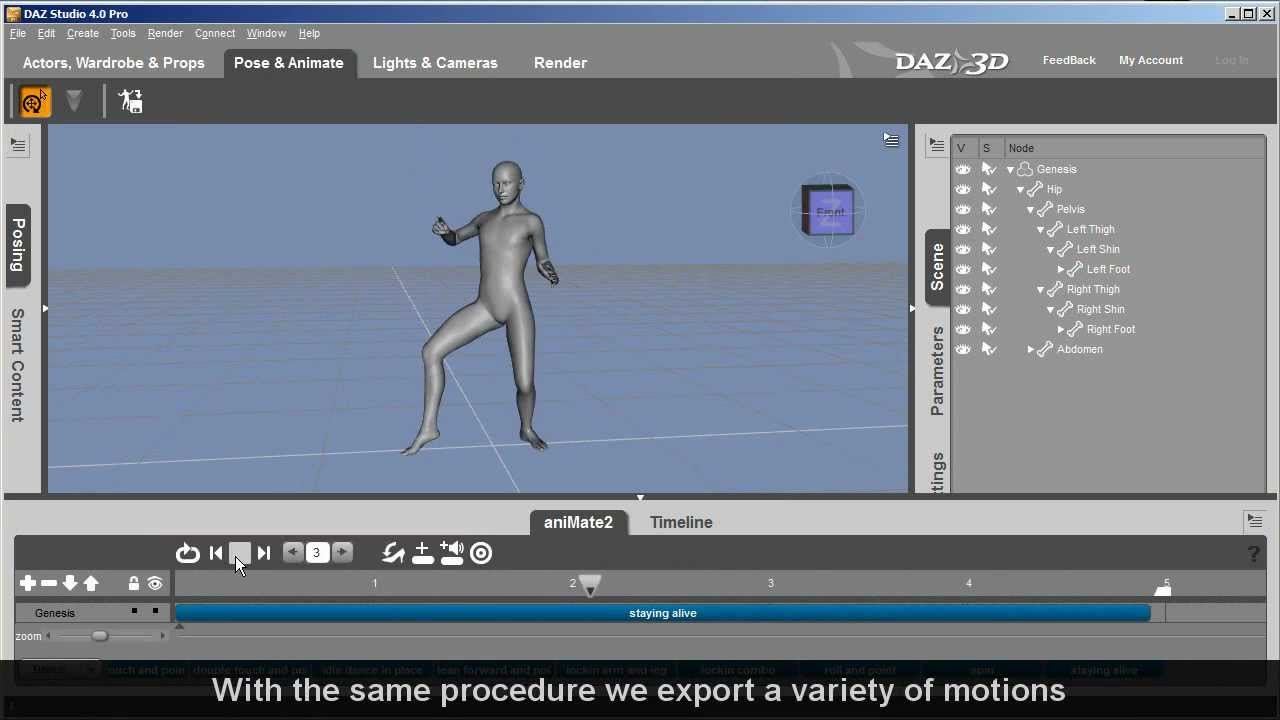The height and width of the screenshot is (720, 1280).
Task: Collapse the Right Thigh tree node
Action: click(1040, 289)
